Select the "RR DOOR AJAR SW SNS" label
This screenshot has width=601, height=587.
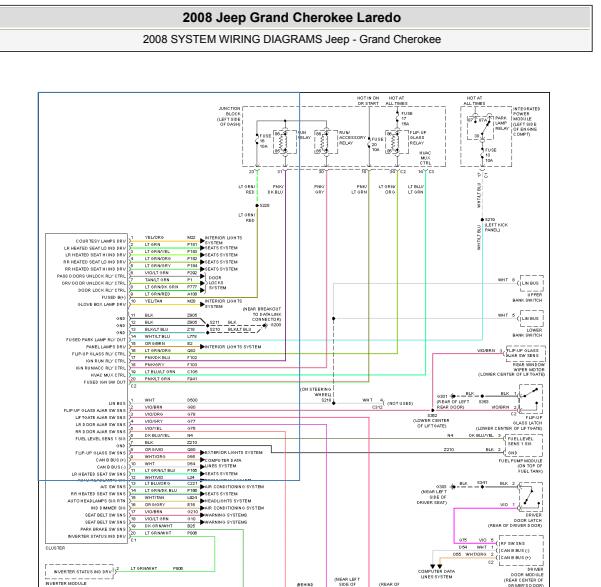pyautogui.click(x=100, y=431)
